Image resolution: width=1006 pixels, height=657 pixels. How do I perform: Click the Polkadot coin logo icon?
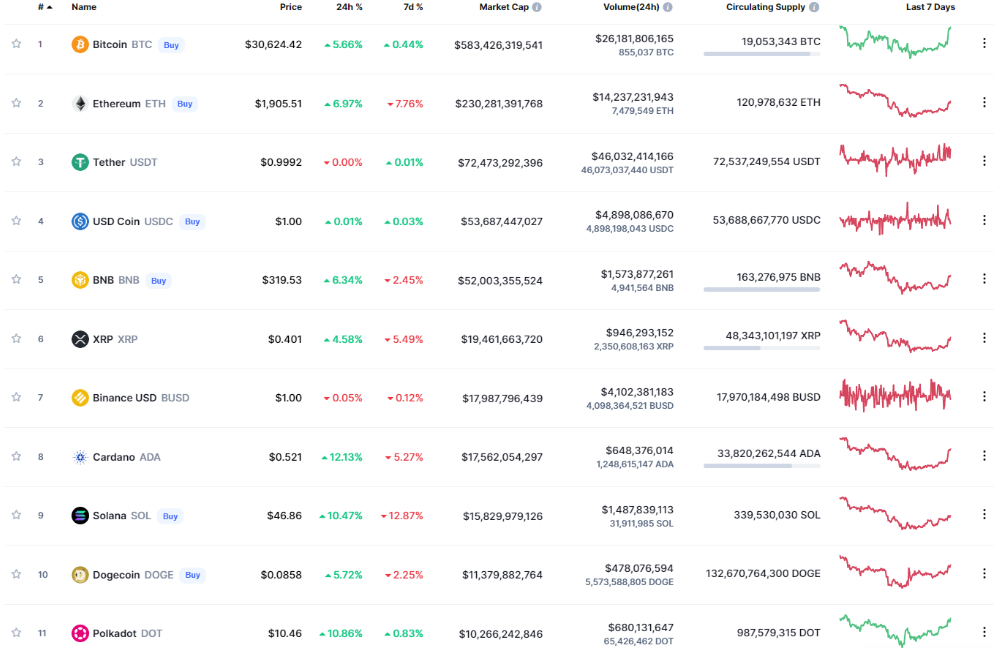(x=80, y=633)
